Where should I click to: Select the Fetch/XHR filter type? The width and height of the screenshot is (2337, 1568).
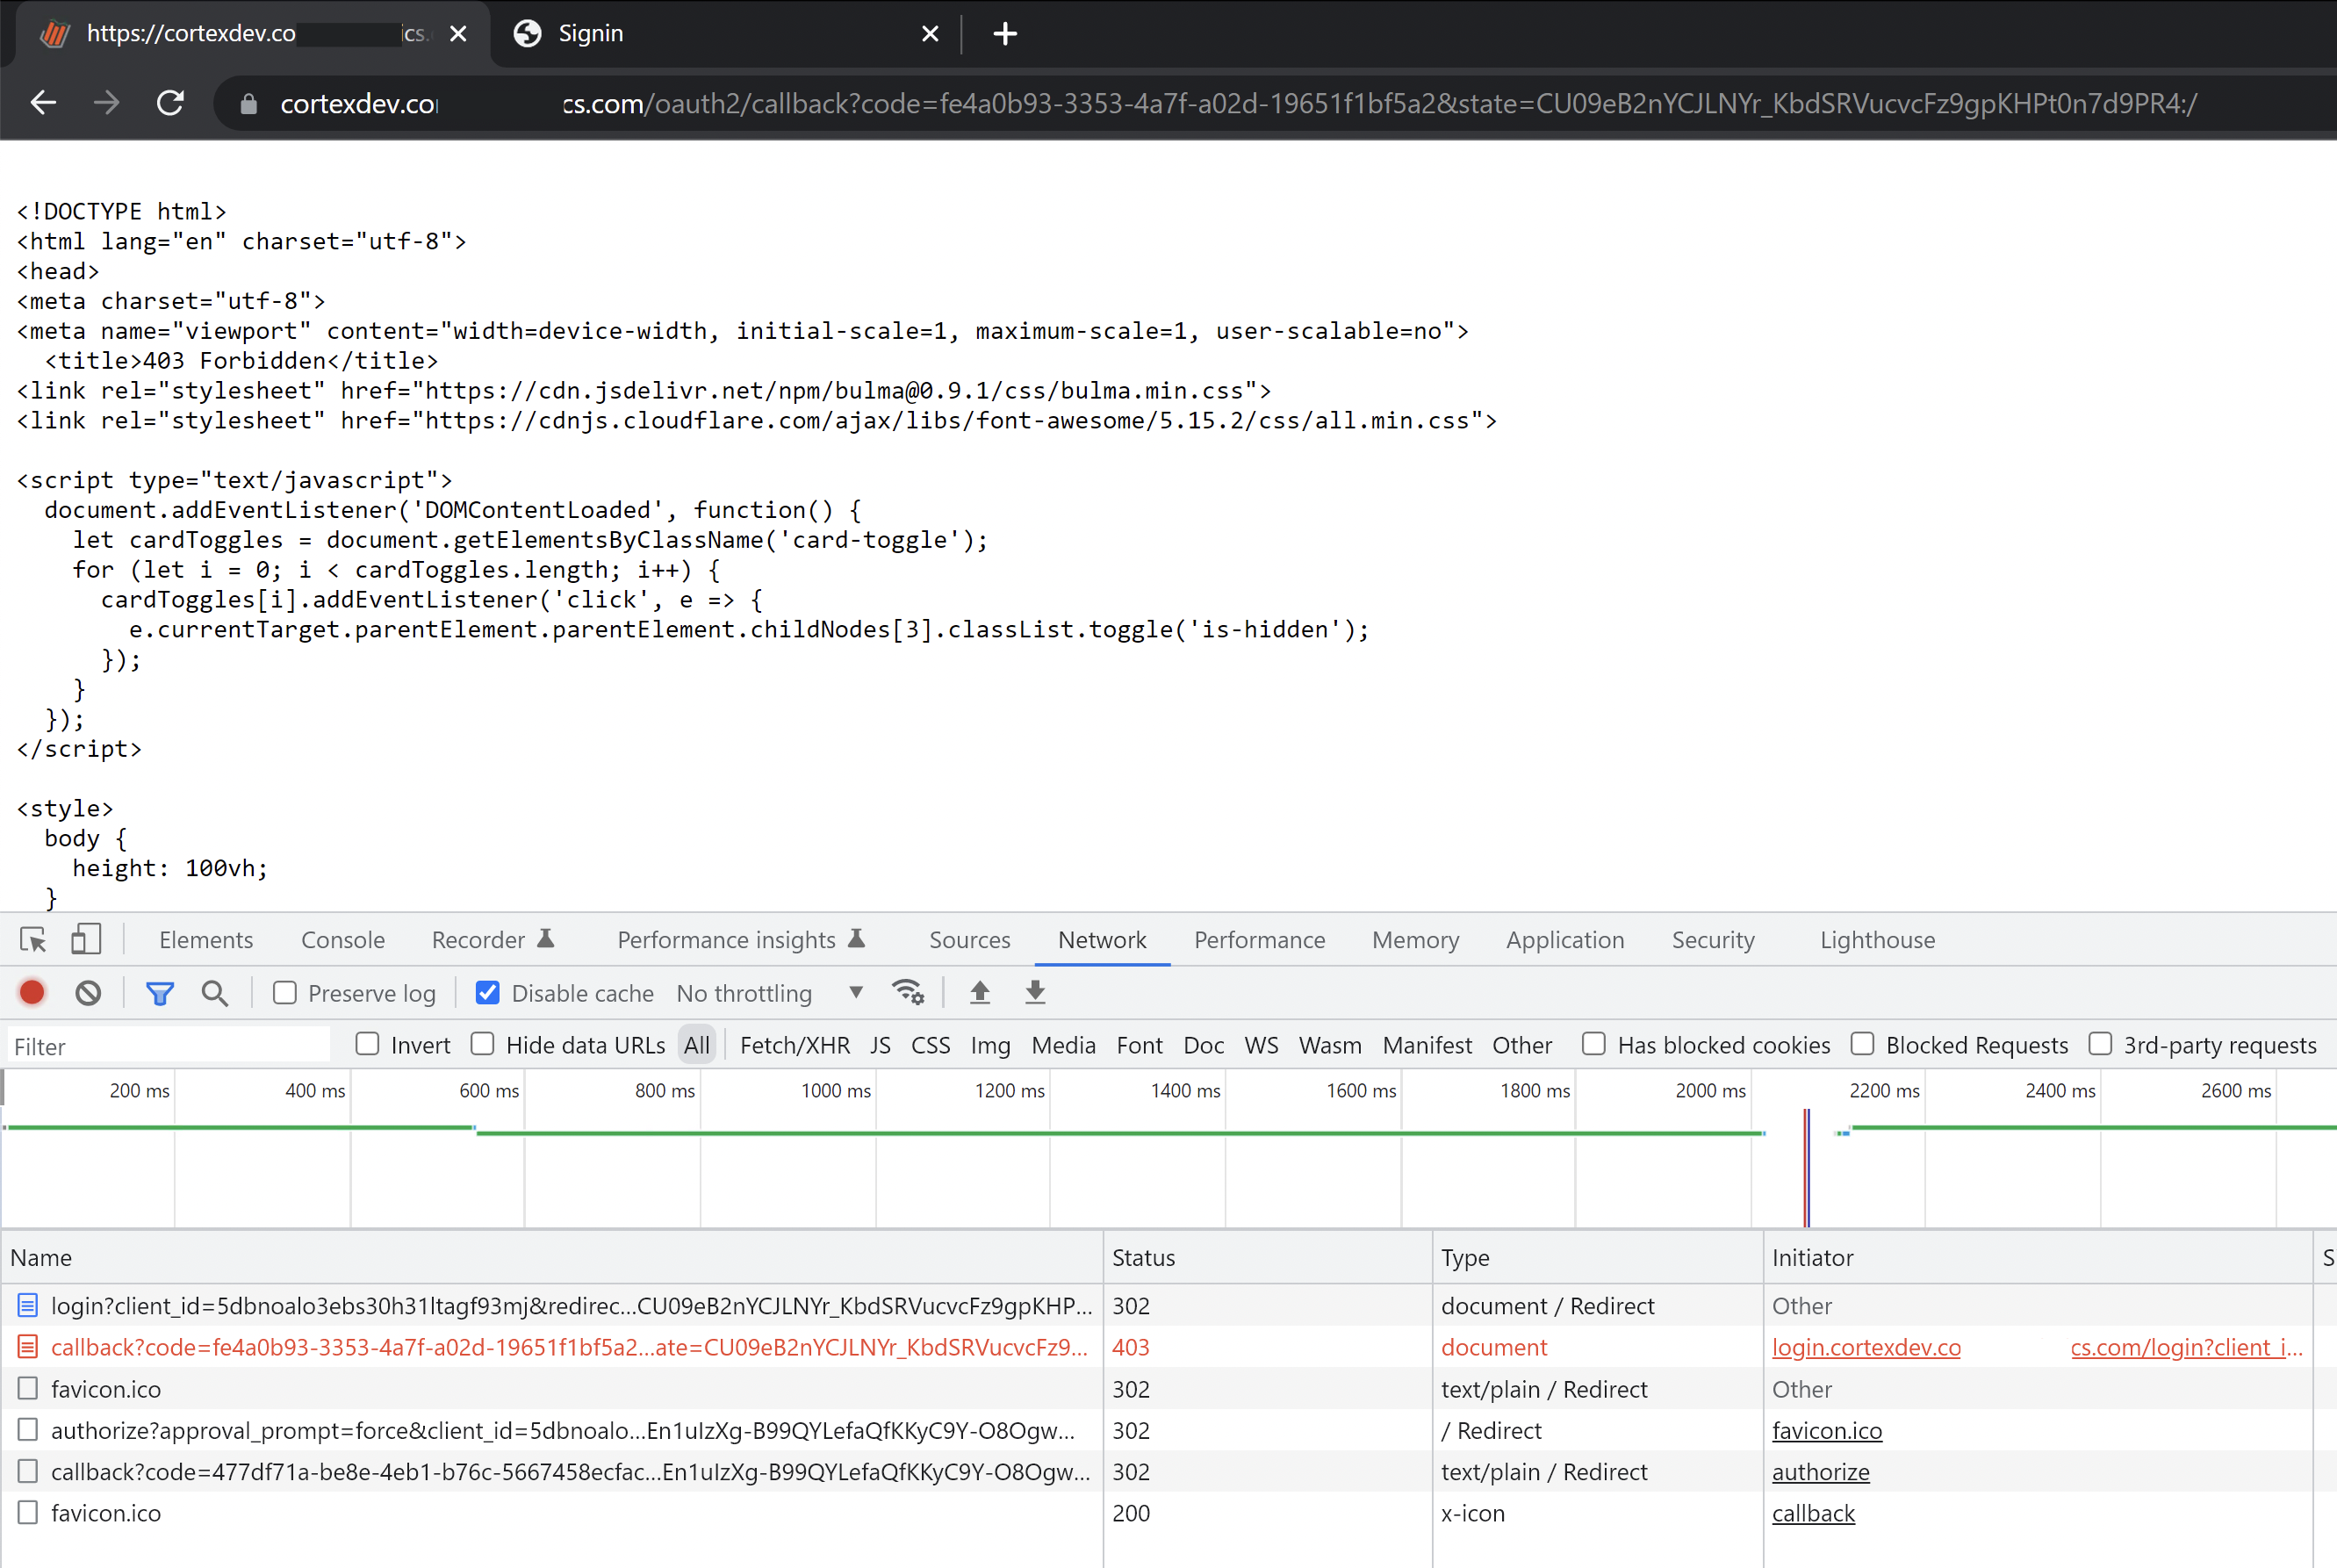point(794,1045)
